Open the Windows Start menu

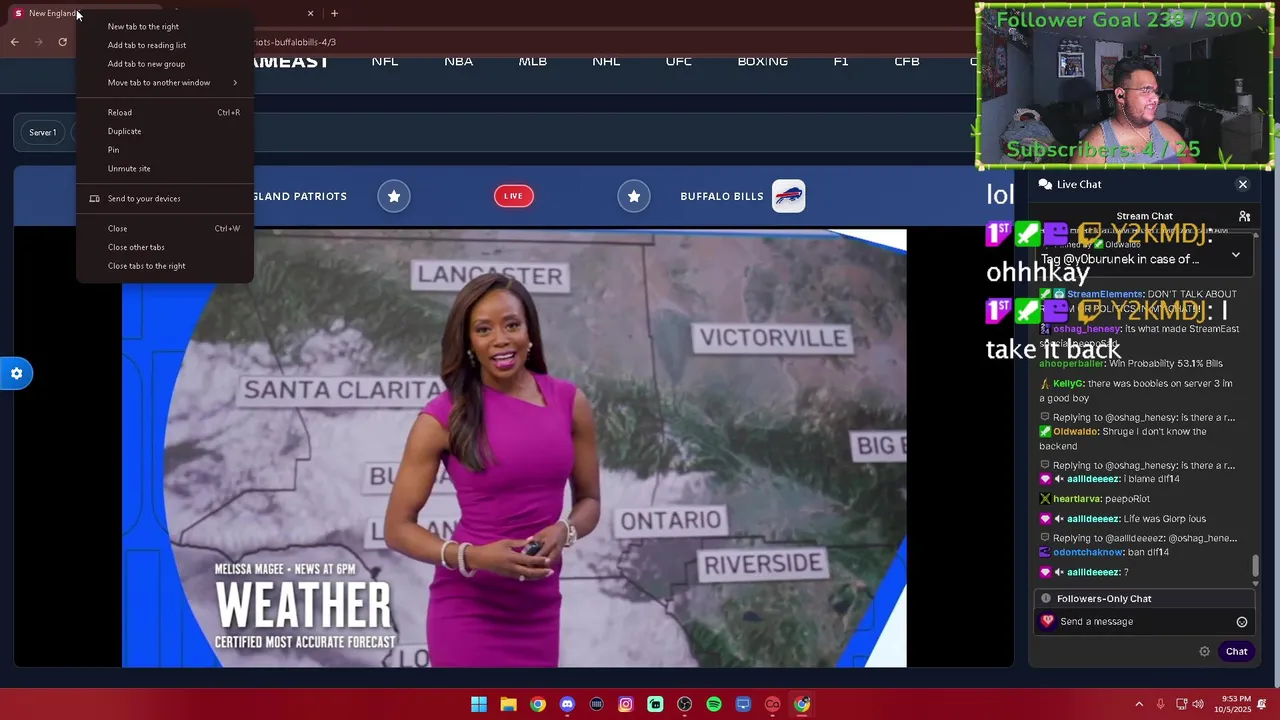pos(479,704)
